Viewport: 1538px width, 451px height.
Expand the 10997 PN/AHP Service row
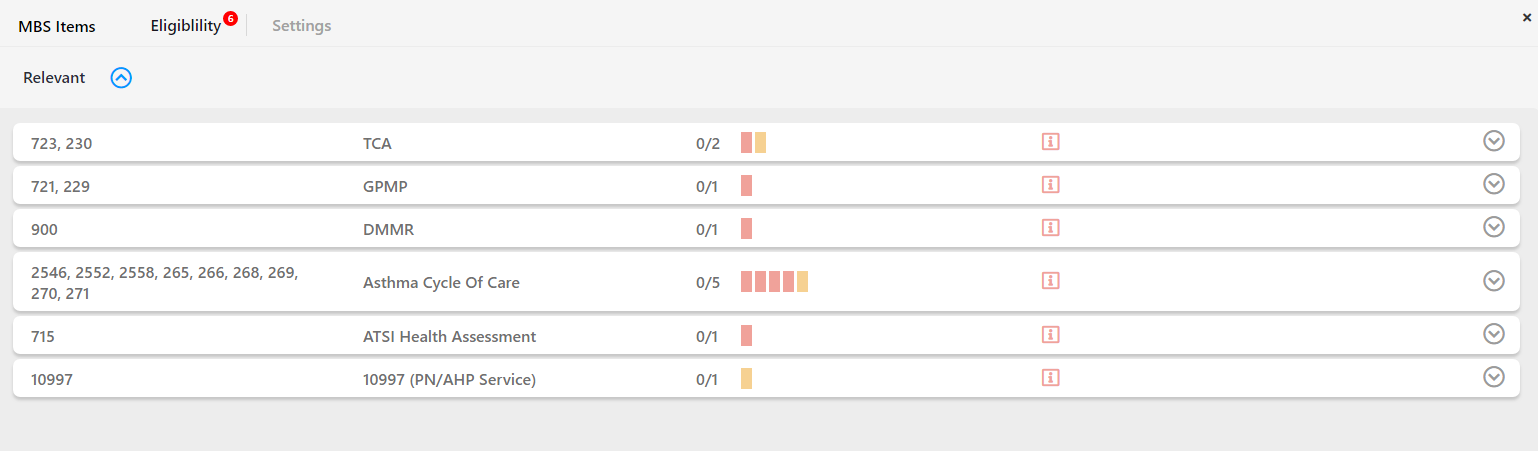click(x=1494, y=377)
